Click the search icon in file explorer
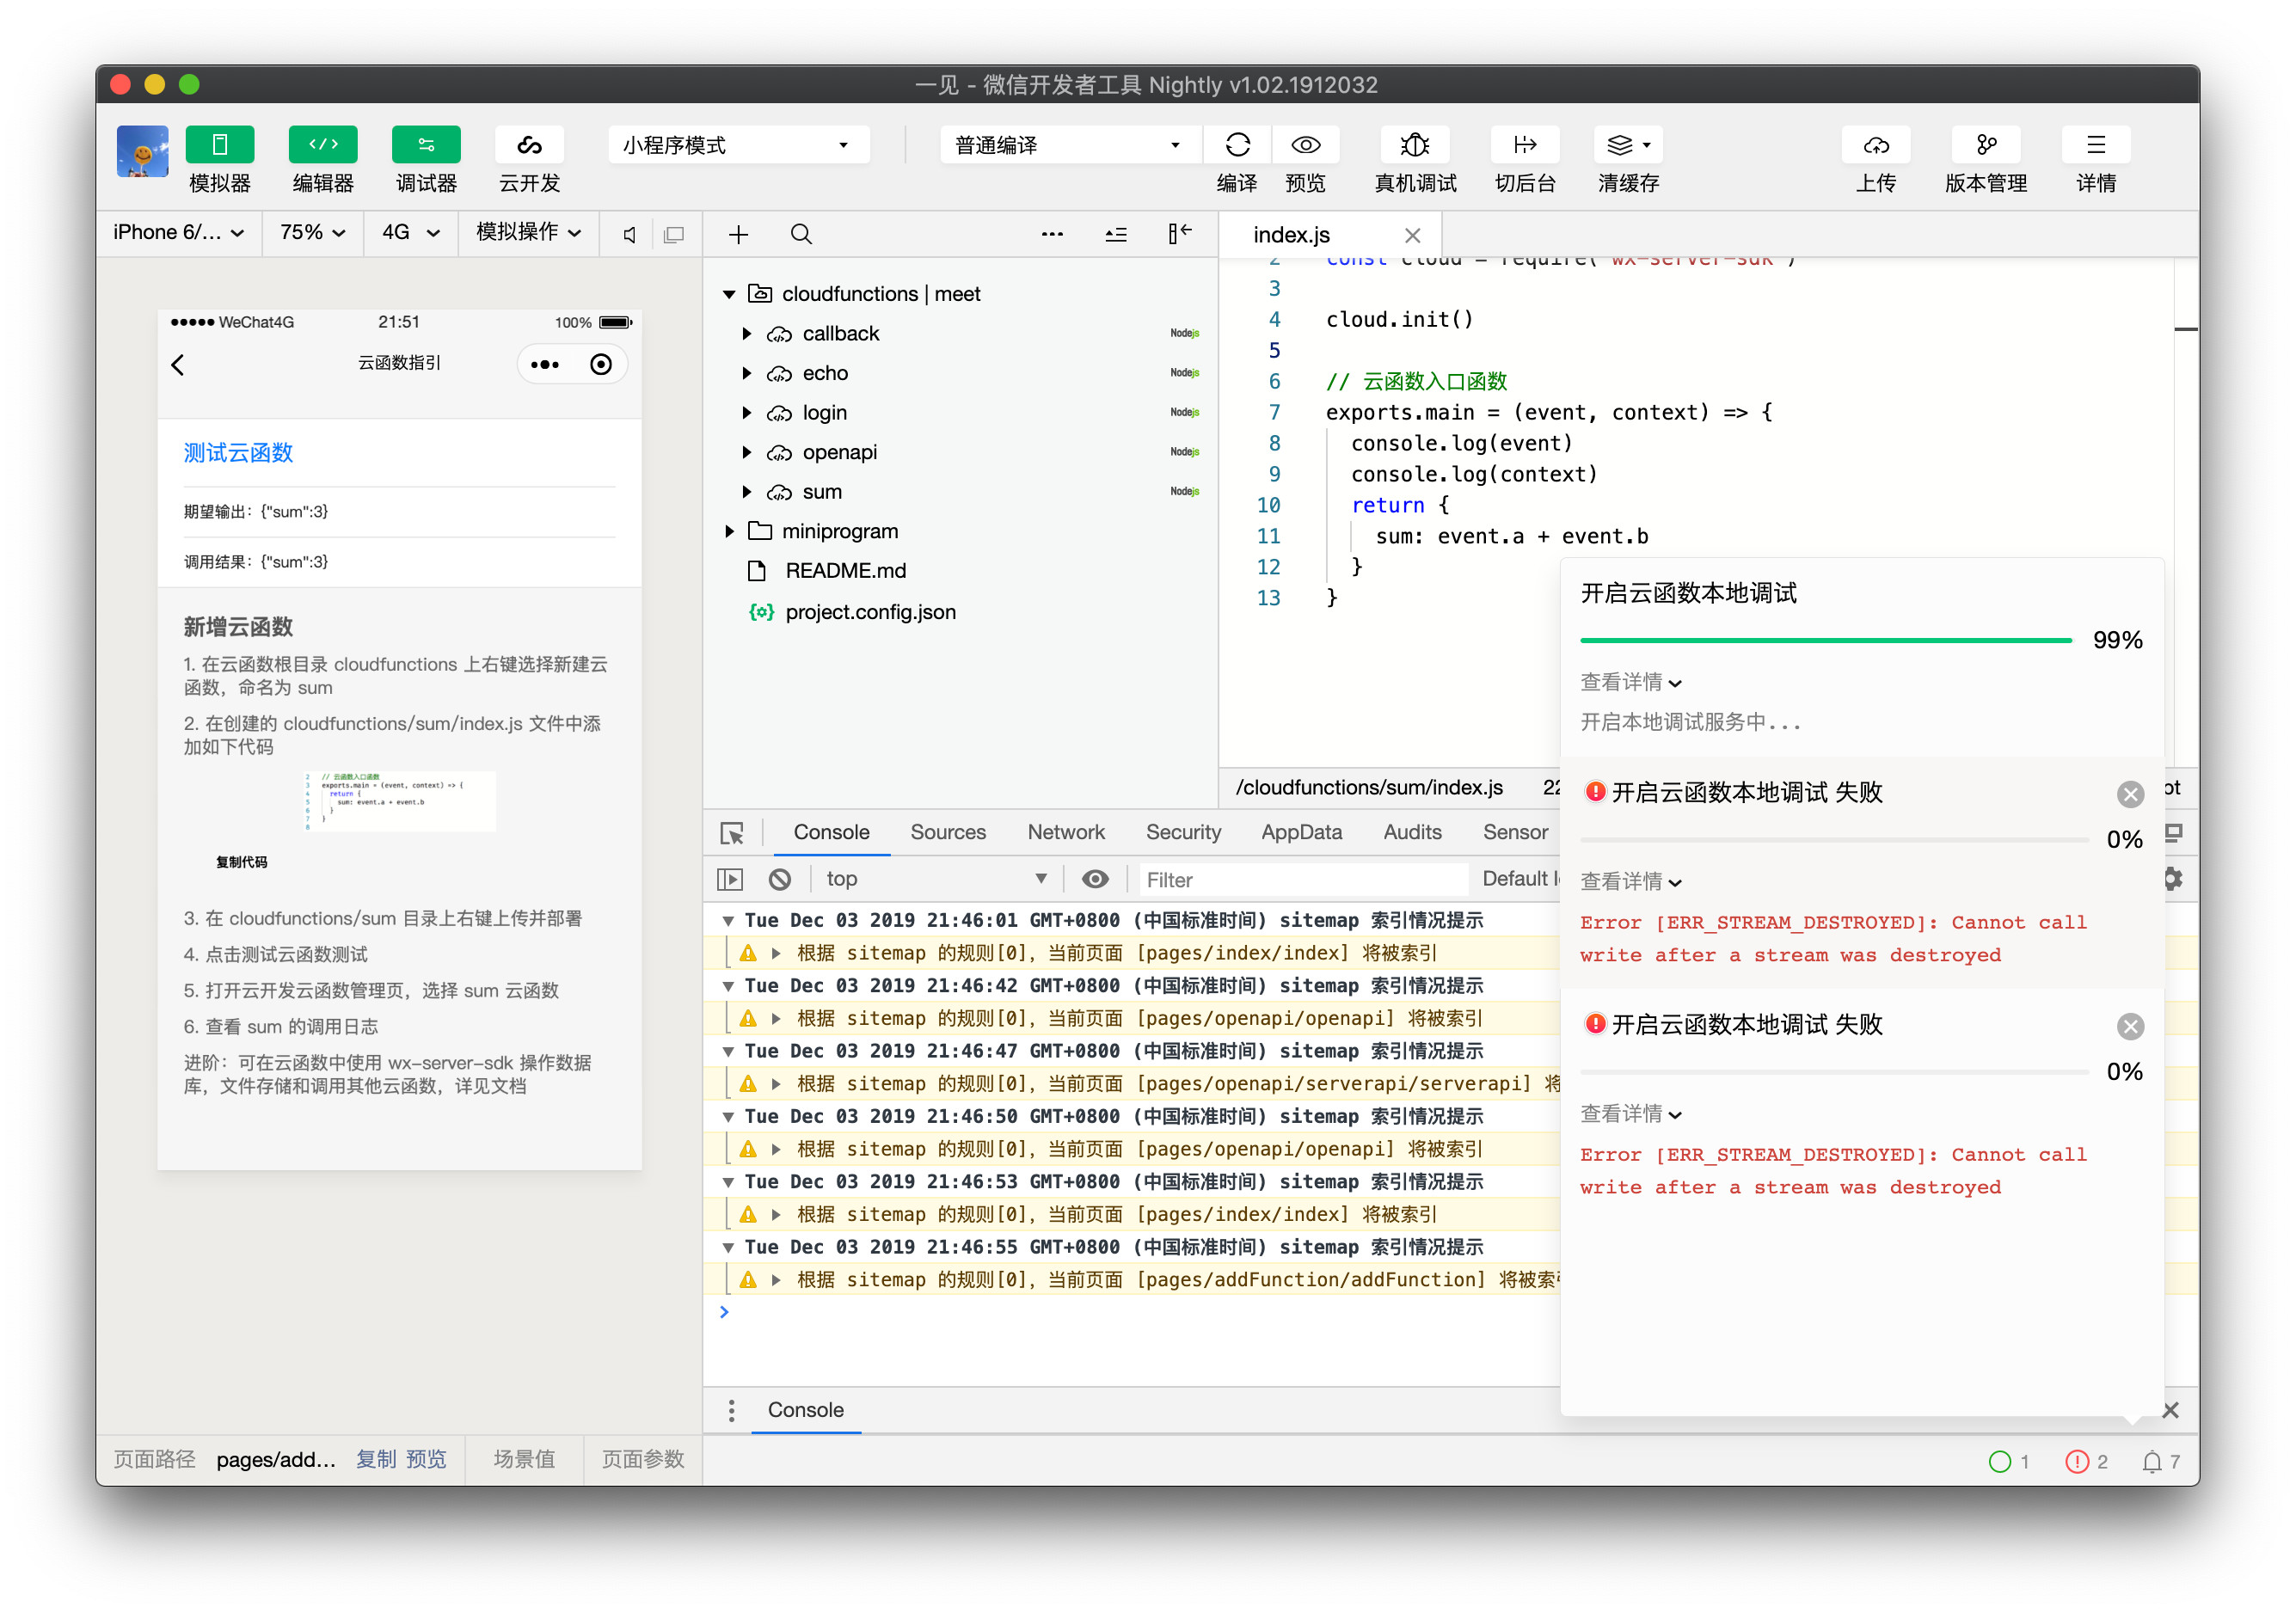This screenshot has height=1613, width=2296. (800, 234)
